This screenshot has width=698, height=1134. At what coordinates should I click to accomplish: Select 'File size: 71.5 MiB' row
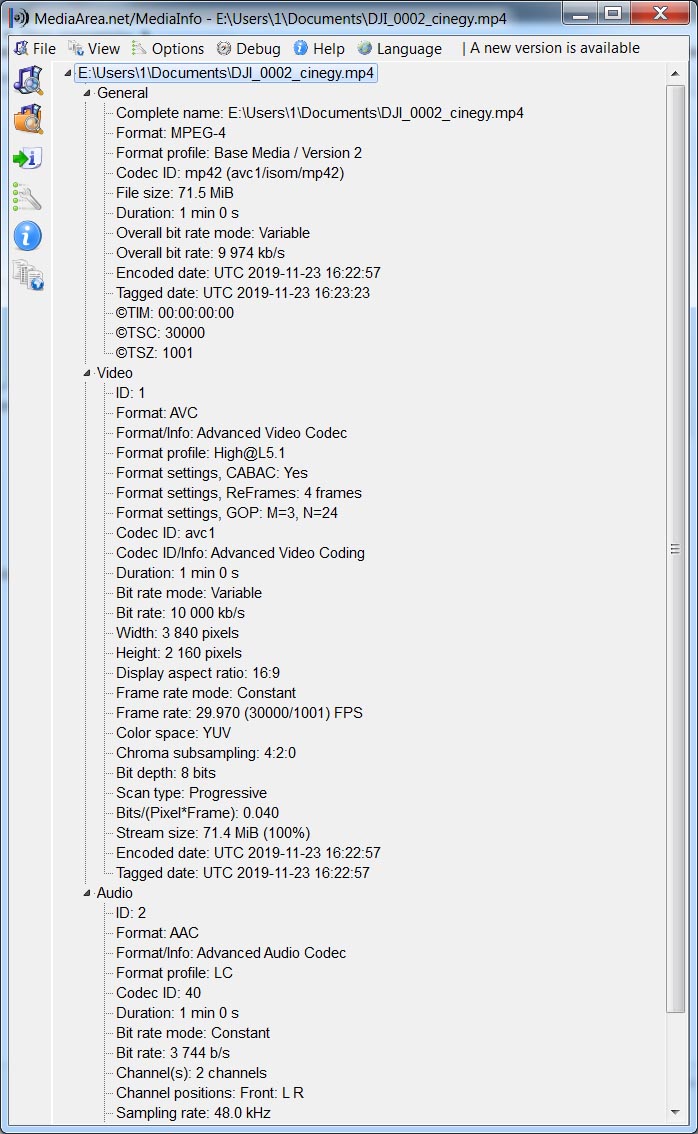pyautogui.click(x=174, y=193)
